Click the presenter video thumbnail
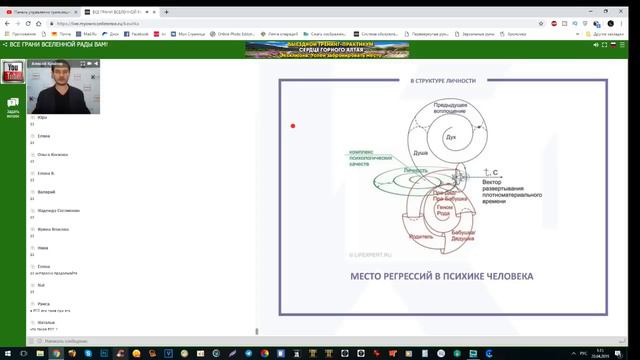 pos(63,87)
